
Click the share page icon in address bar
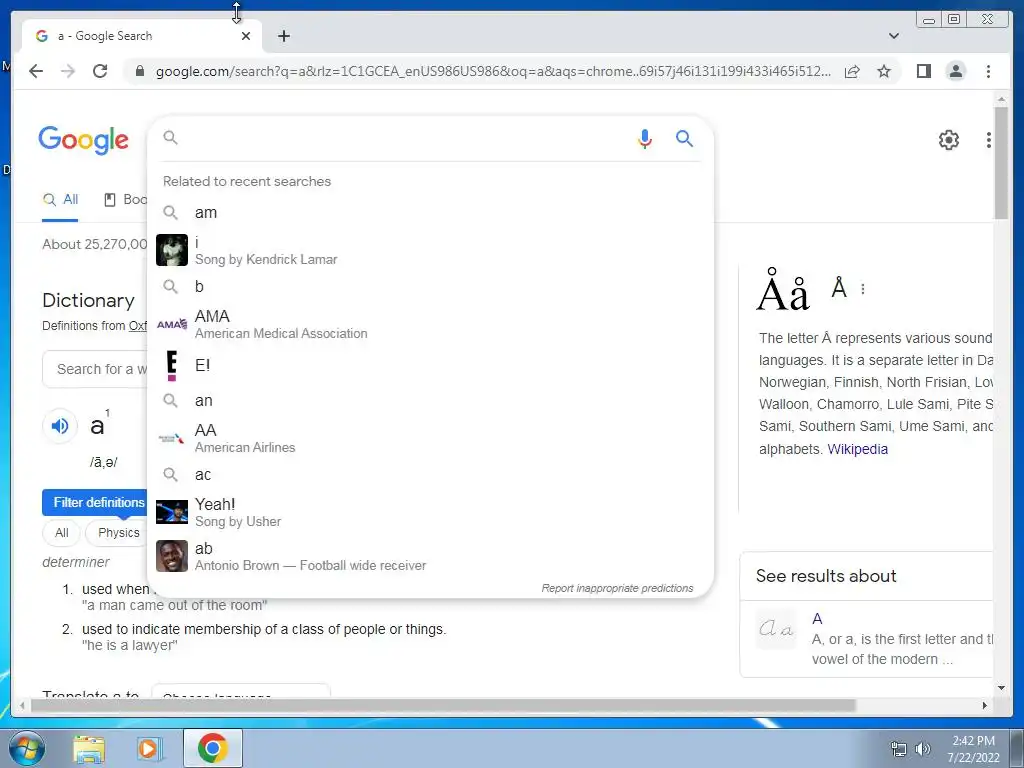(x=852, y=71)
